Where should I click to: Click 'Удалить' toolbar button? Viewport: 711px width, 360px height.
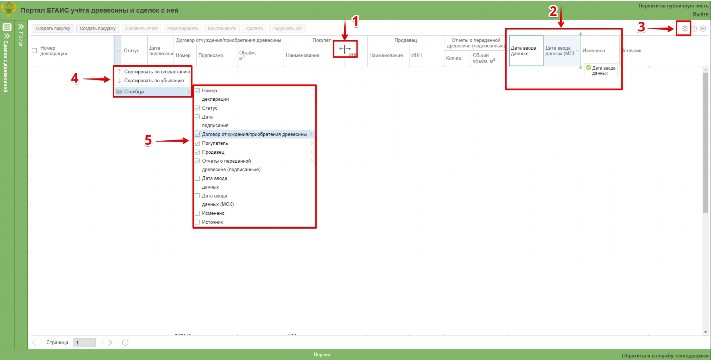coord(254,28)
